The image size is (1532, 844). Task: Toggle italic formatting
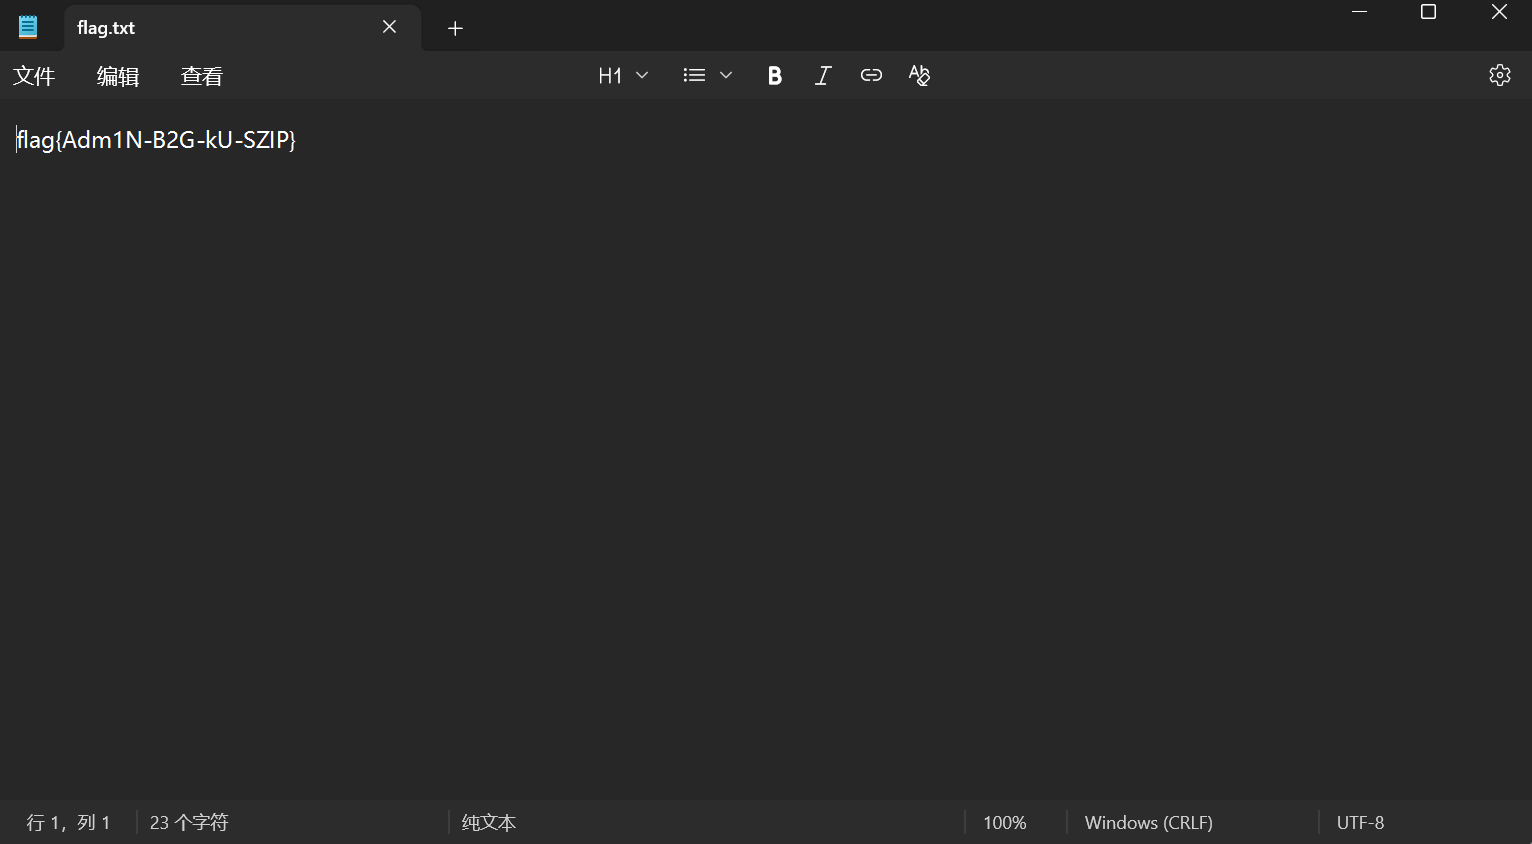pos(823,76)
